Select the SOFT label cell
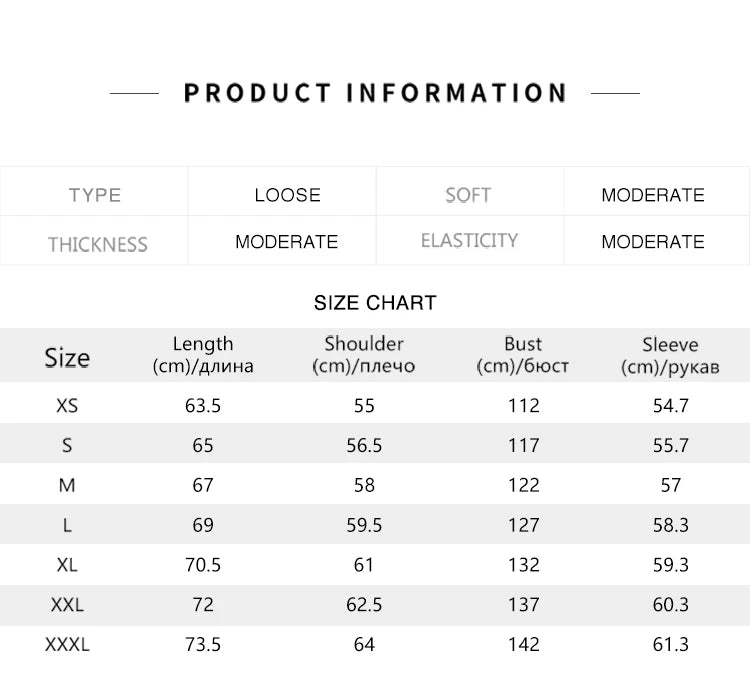The height and width of the screenshot is (676, 750). click(468, 195)
